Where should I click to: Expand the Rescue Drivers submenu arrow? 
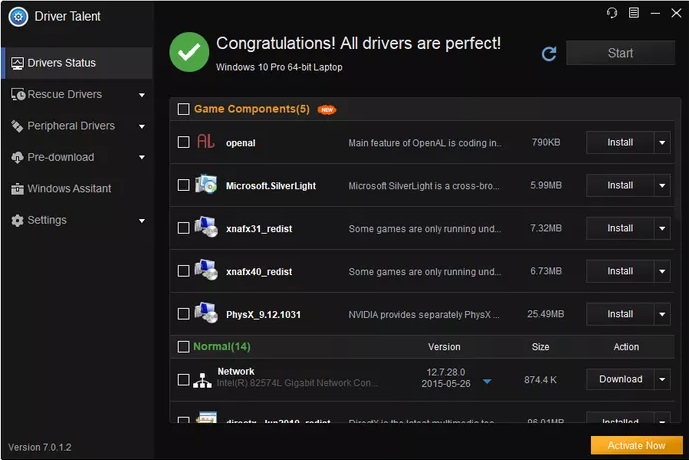(142, 95)
